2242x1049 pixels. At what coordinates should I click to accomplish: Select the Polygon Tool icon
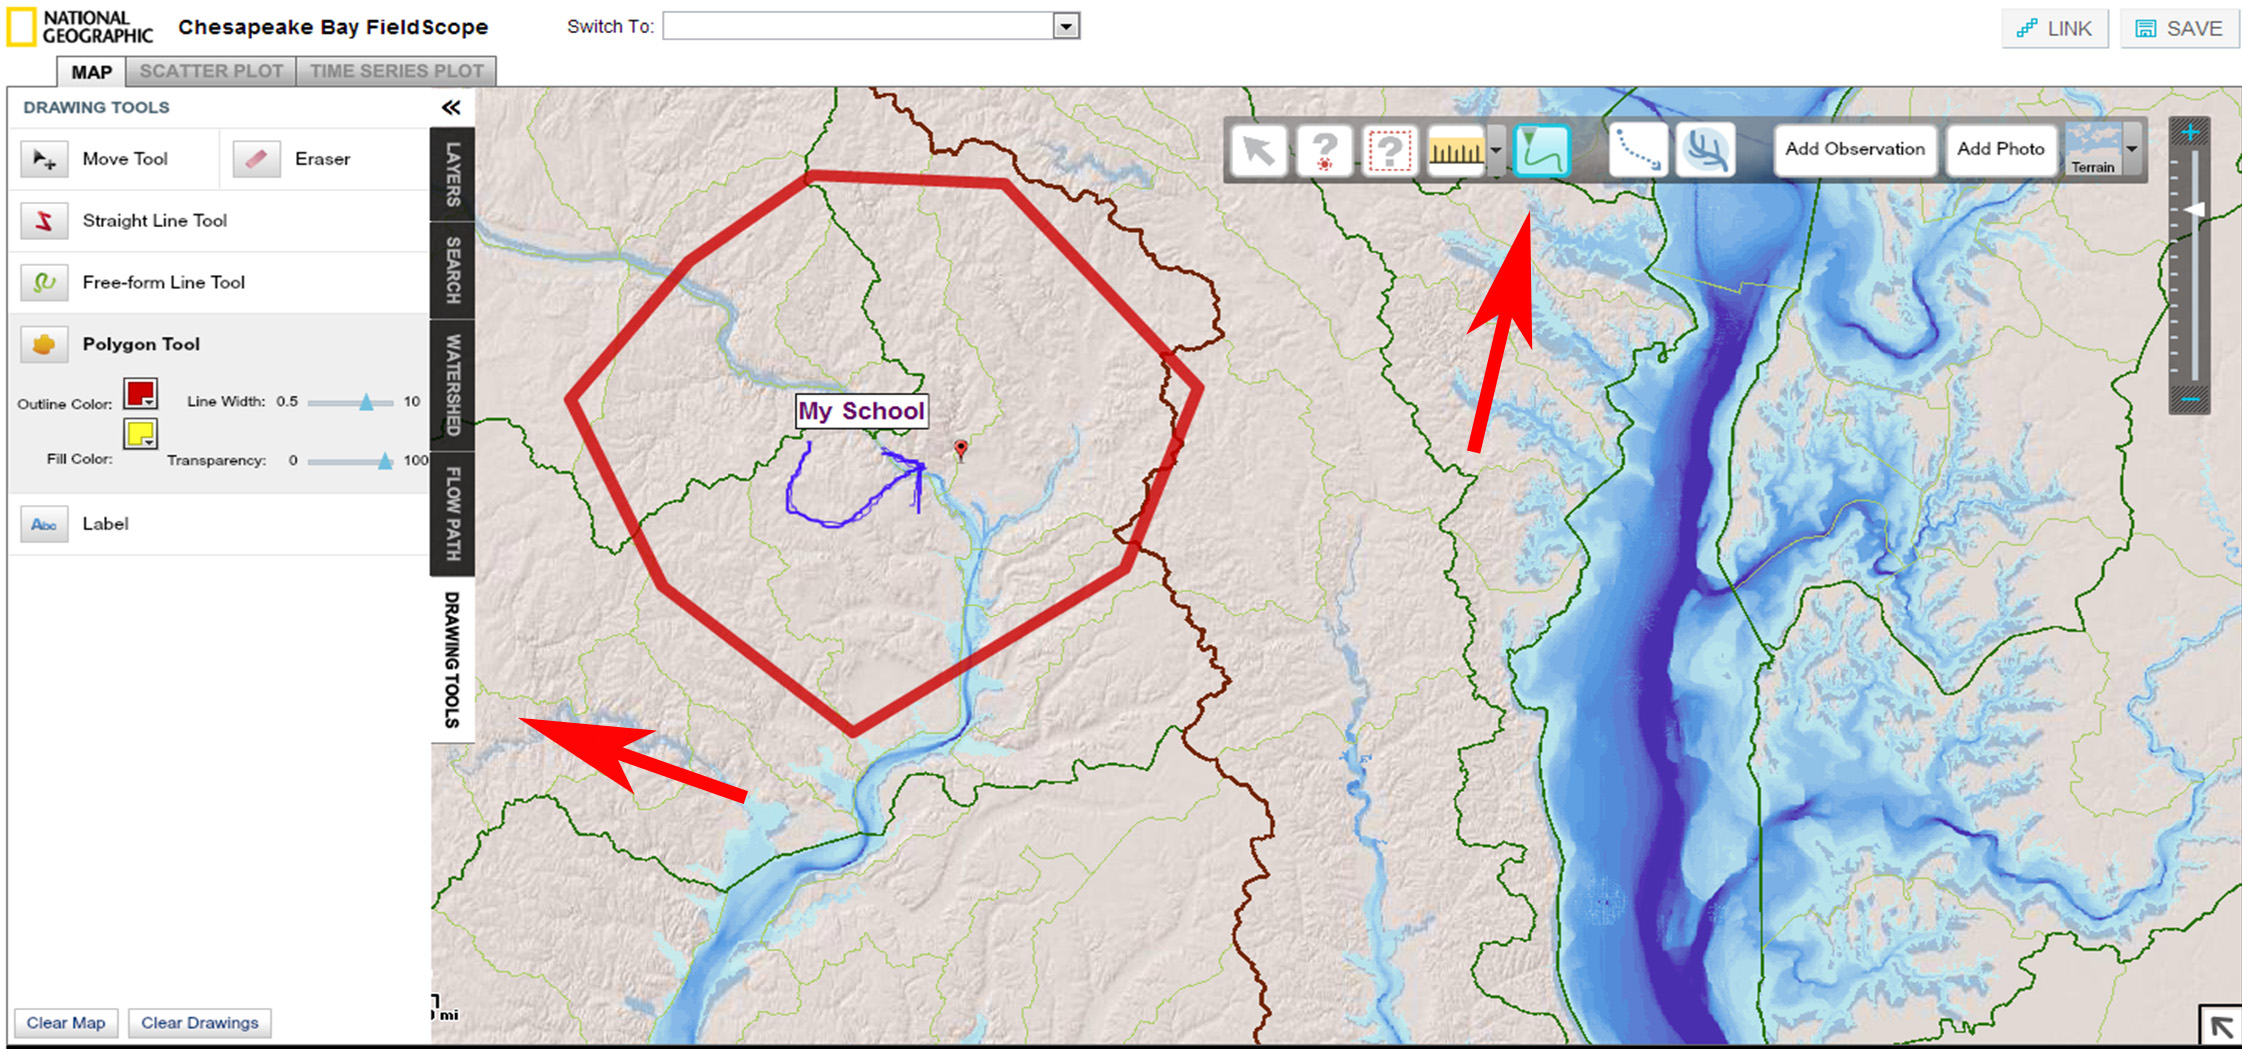pos(44,344)
